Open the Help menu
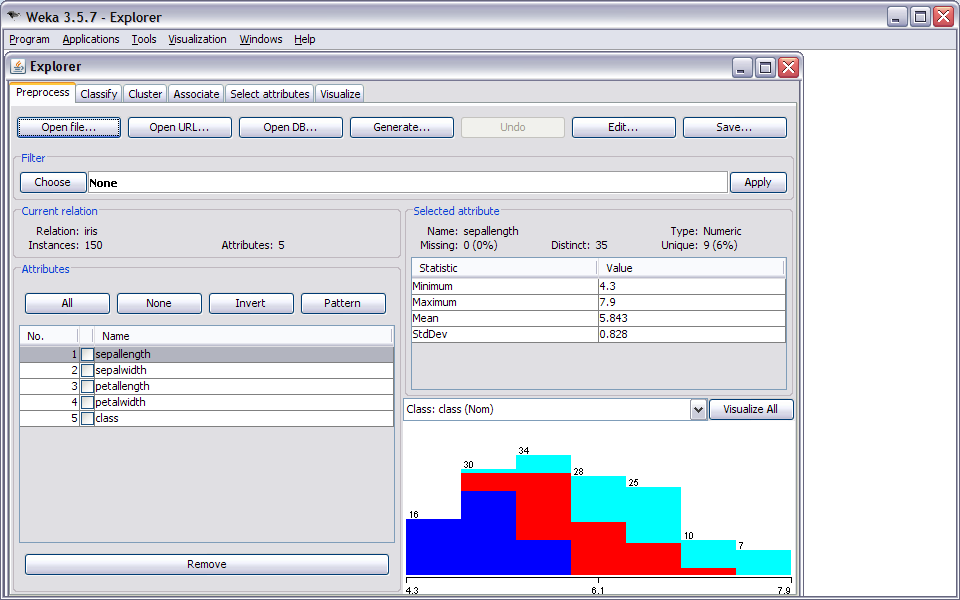Image resolution: width=960 pixels, height=600 pixels. (304, 39)
